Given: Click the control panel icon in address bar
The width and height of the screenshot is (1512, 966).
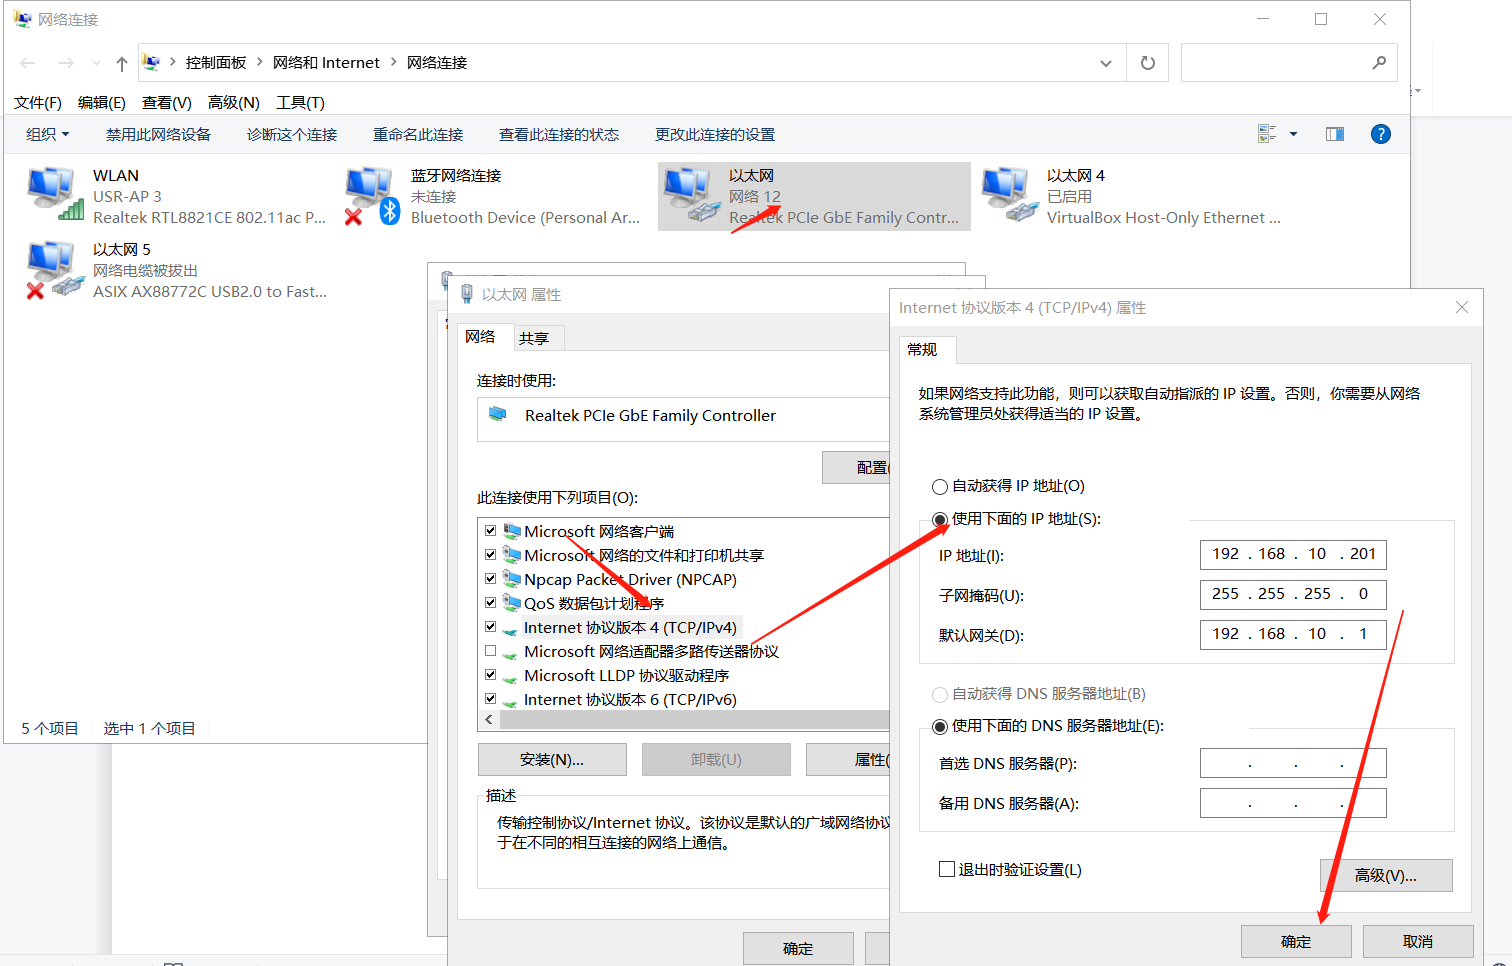Looking at the screenshot, I should coord(151,62).
